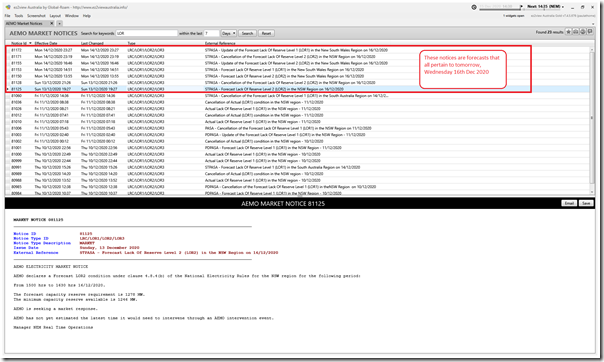Click the star icon beside Found 29 results
The image size is (604, 362).
coord(568,32)
